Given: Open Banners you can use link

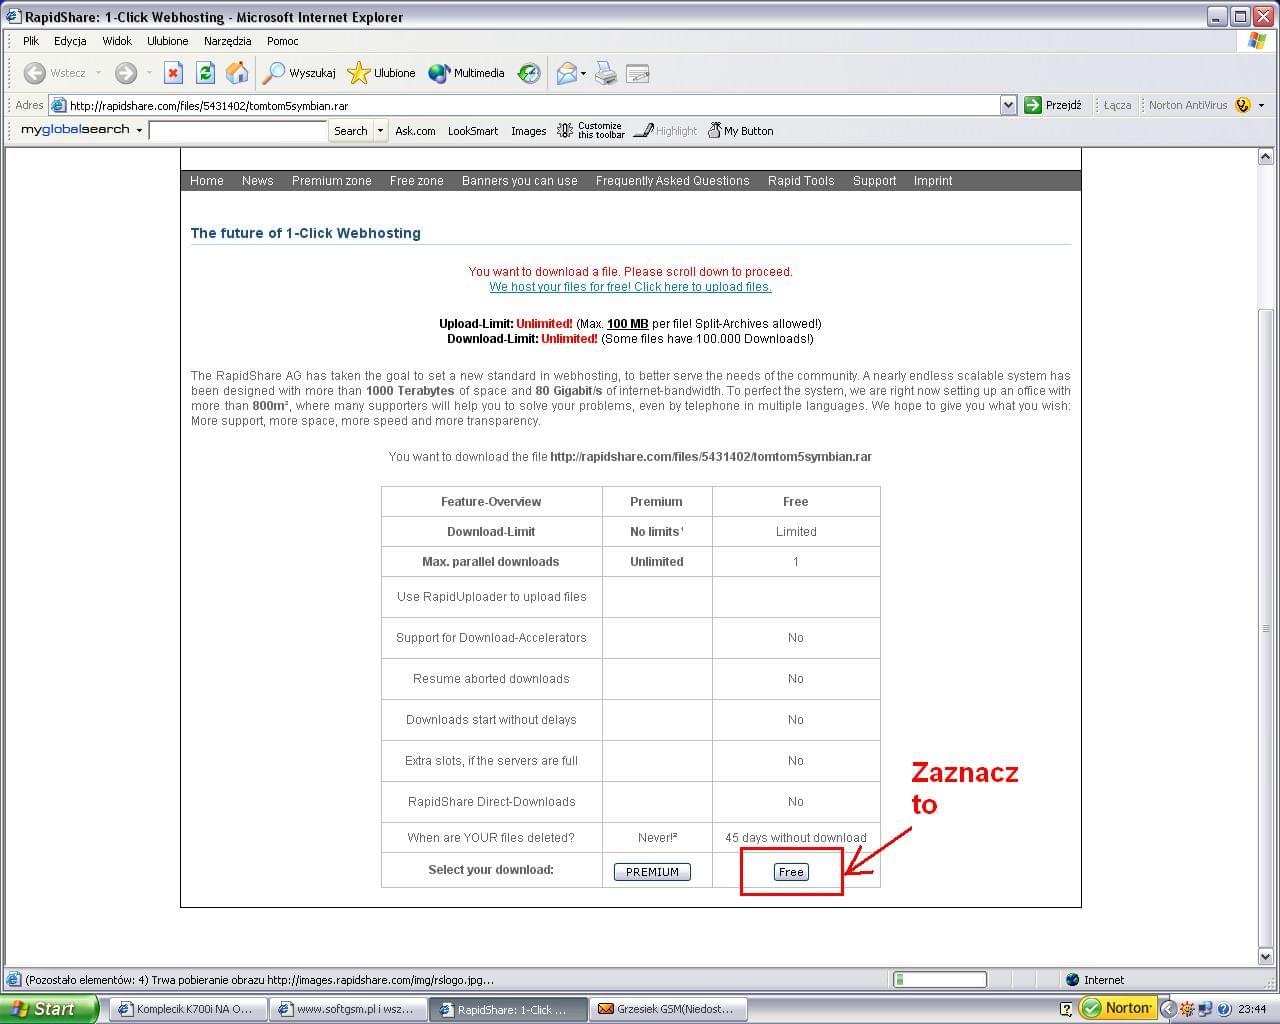Looking at the screenshot, I should [x=520, y=181].
